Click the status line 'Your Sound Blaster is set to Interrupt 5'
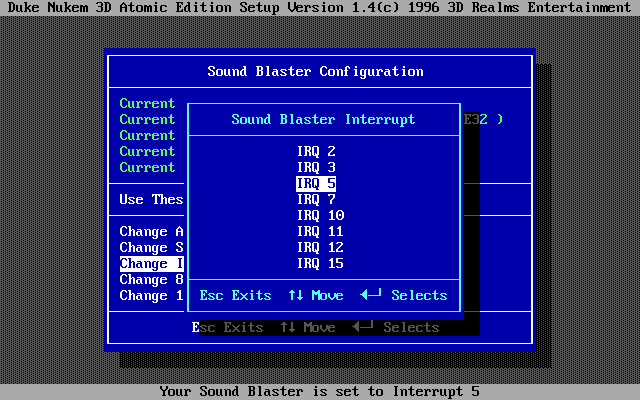Image resolution: width=640 pixels, height=400 pixels. 320,391
